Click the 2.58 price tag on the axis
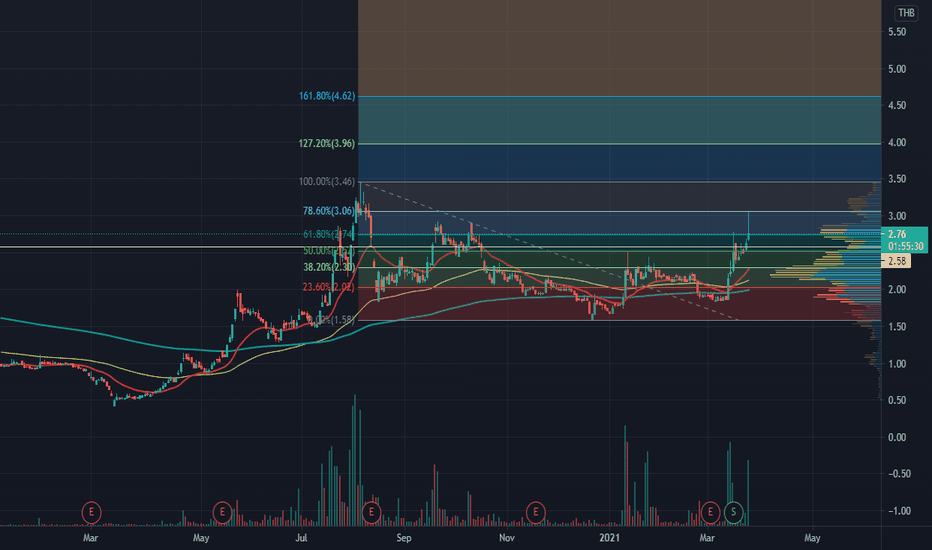 (896, 260)
